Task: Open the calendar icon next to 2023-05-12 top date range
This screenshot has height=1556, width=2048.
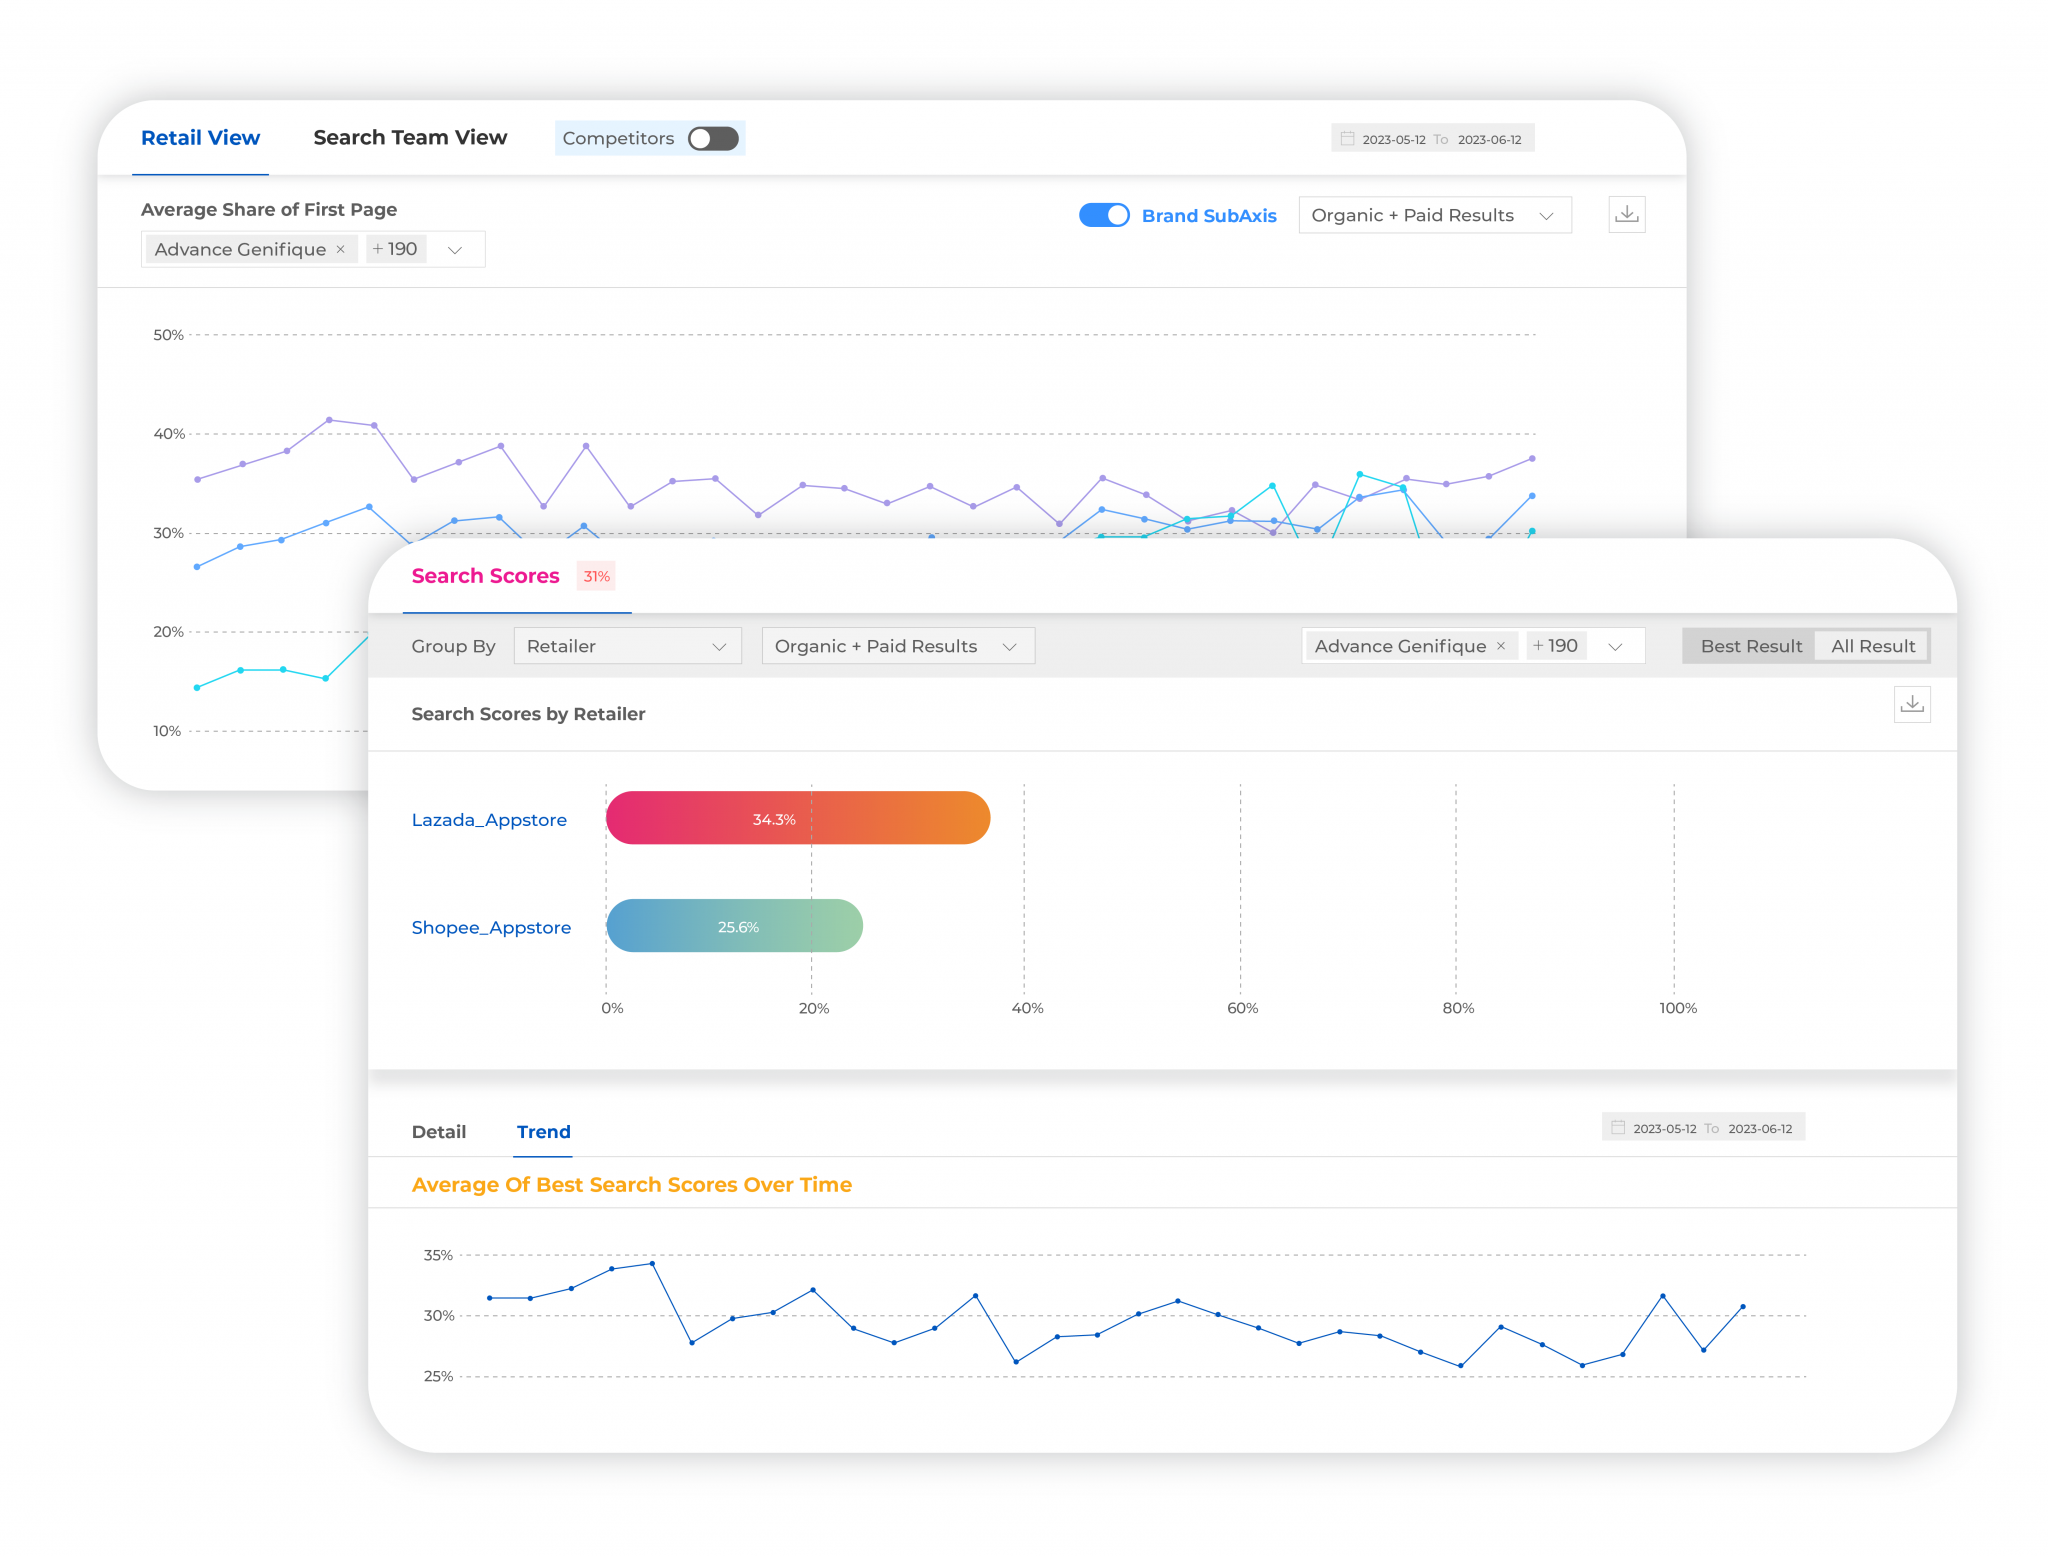Action: (x=1347, y=137)
